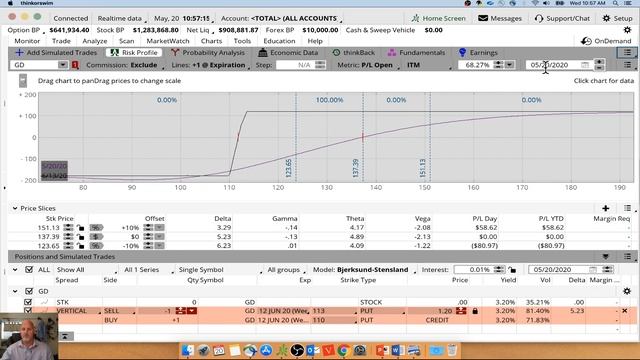
Task: Open Support/Chat
Action: tap(562, 18)
